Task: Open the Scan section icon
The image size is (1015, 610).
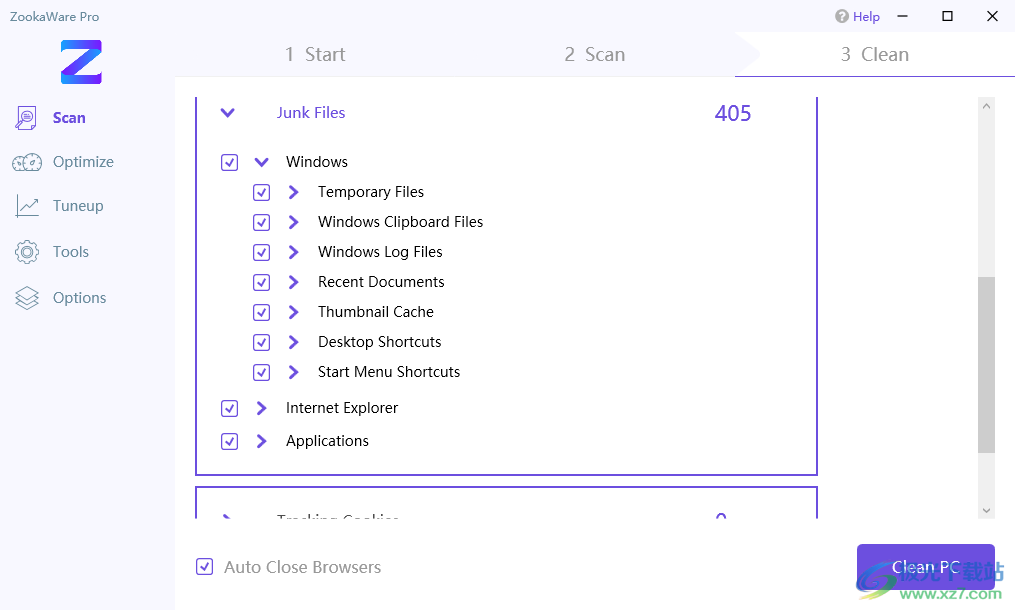Action: [x=27, y=118]
